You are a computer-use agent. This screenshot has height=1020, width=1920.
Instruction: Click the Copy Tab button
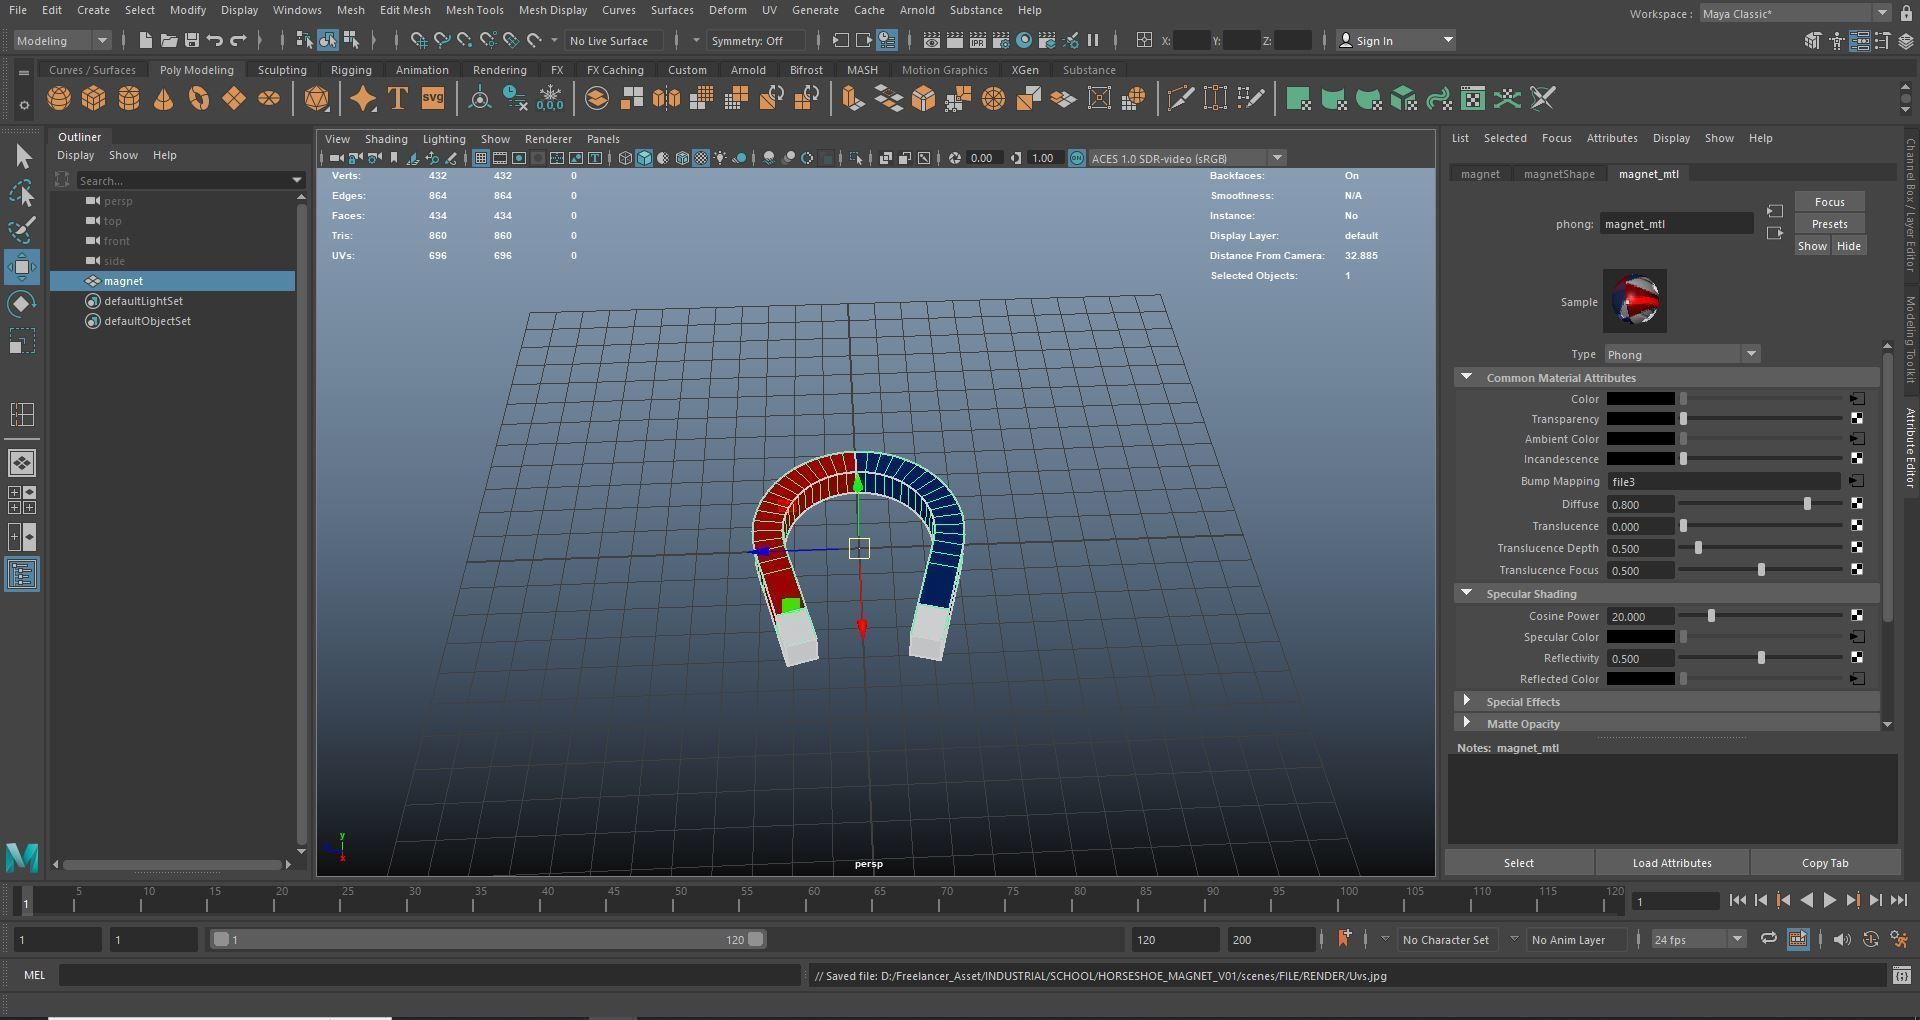[1825, 863]
